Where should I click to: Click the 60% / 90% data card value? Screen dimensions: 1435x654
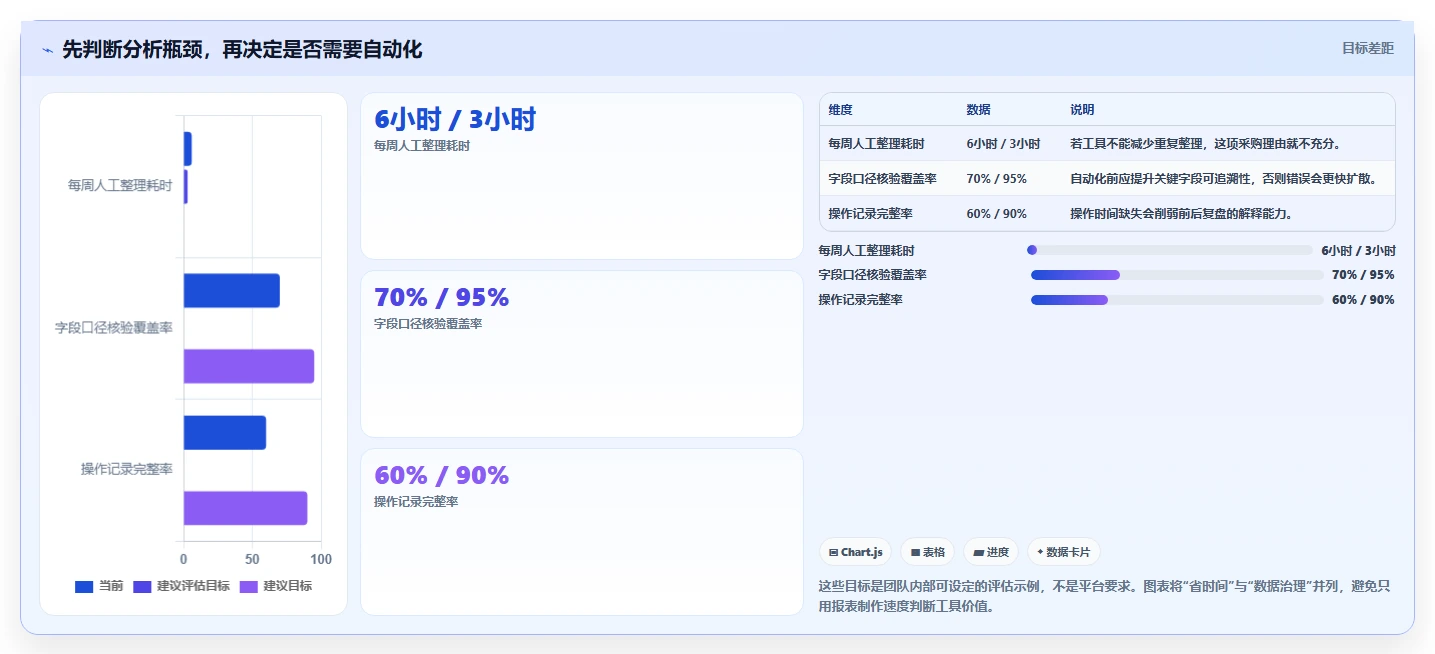tap(442, 475)
